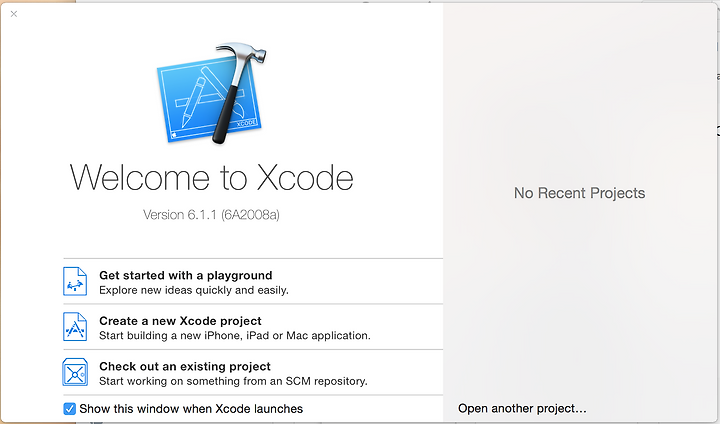Click the Version 6.1.1 (6A2008a) text
The image size is (720, 424).
(x=211, y=215)
